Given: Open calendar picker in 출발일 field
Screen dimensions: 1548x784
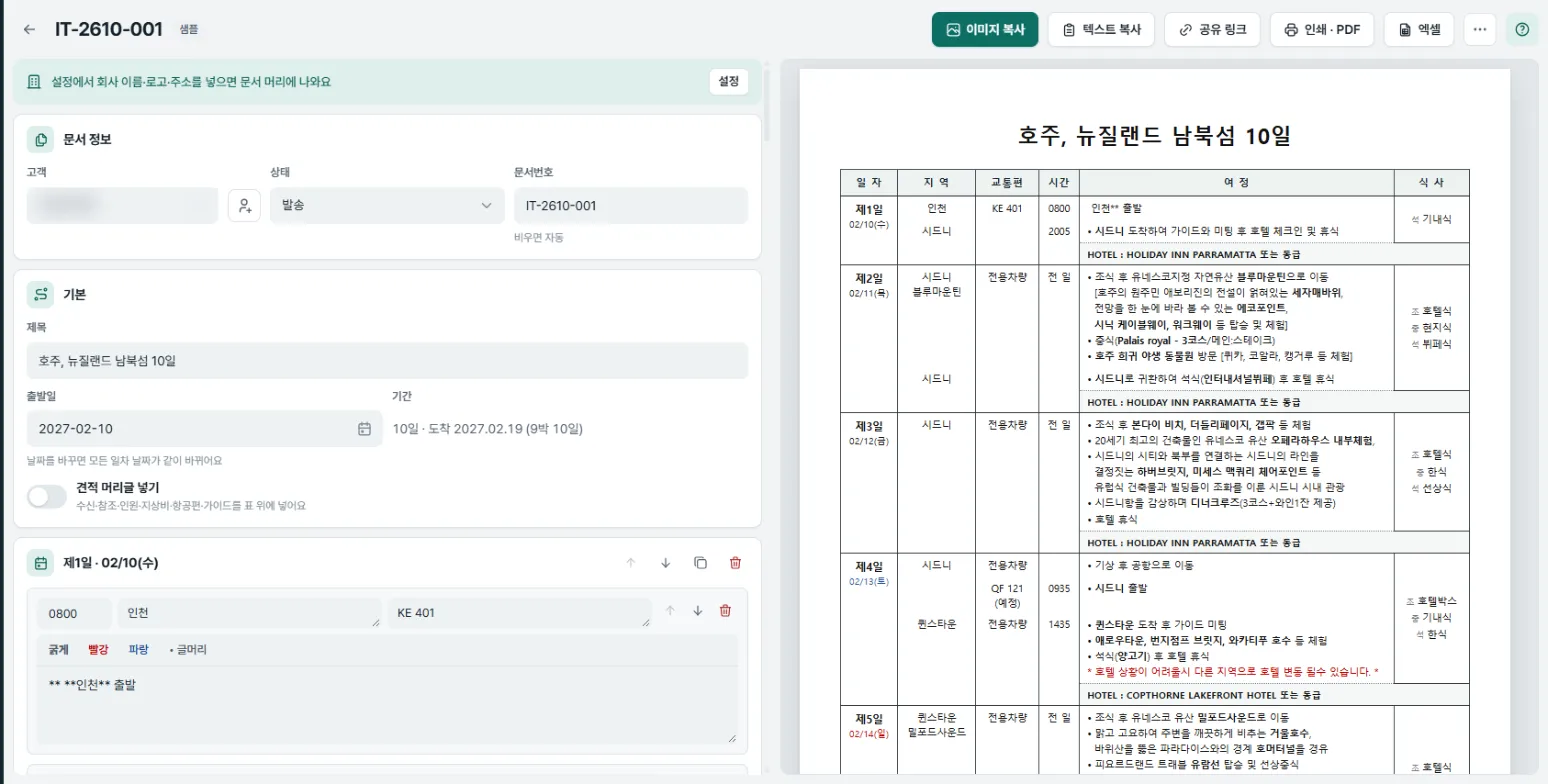Looking at the screenshot, I should pos(364,429).
